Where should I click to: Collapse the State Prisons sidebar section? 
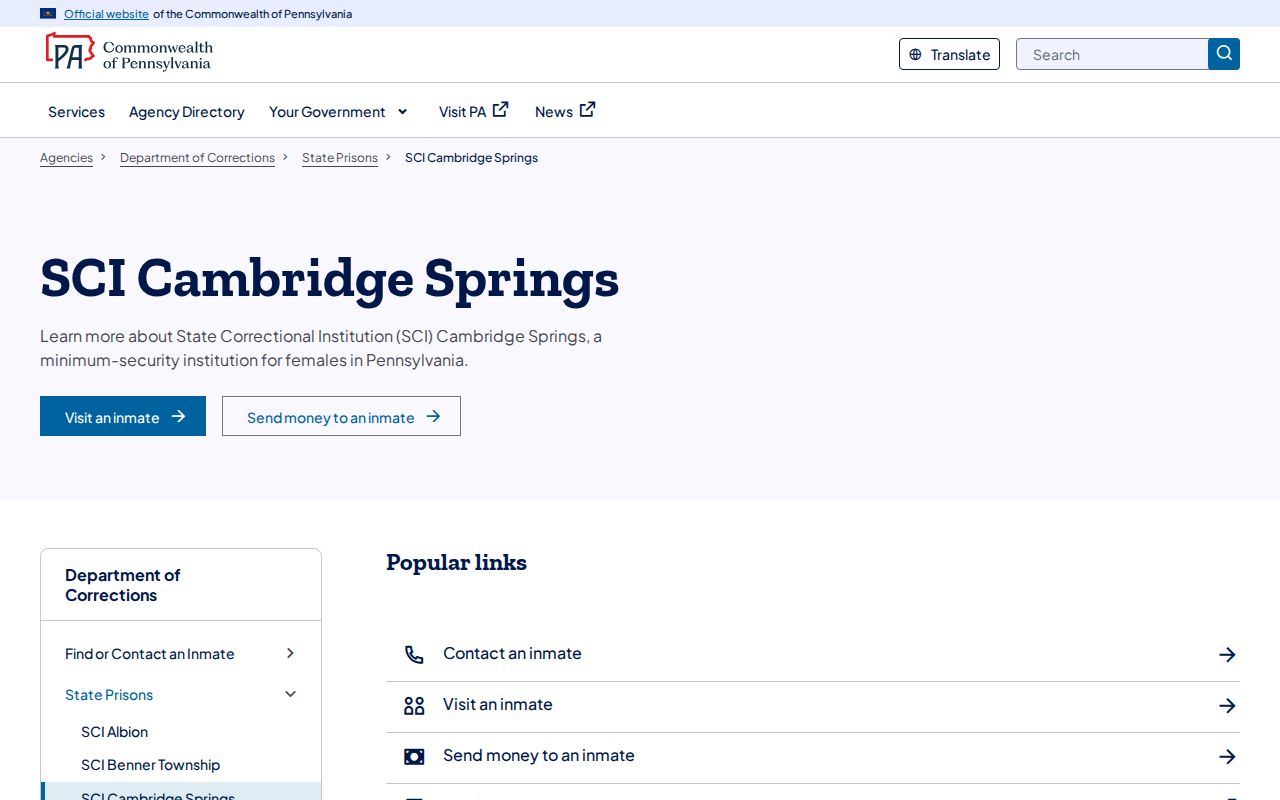[x=290, y=694]
